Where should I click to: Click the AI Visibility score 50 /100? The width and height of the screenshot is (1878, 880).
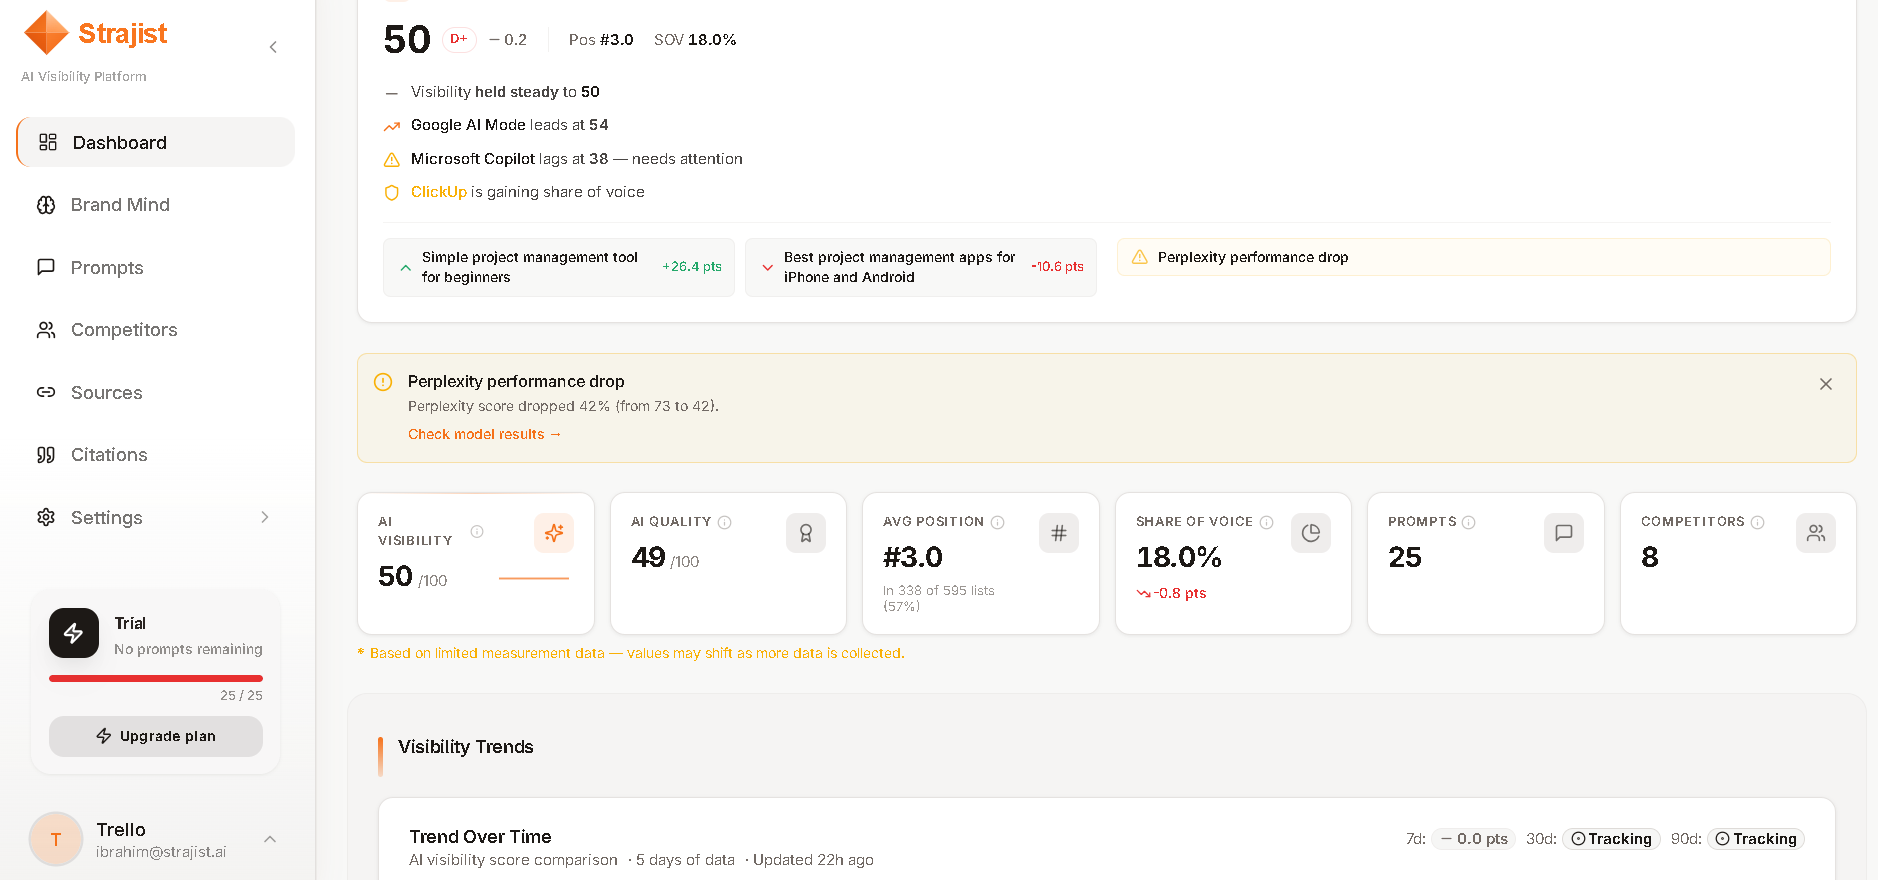click(412, 576)
